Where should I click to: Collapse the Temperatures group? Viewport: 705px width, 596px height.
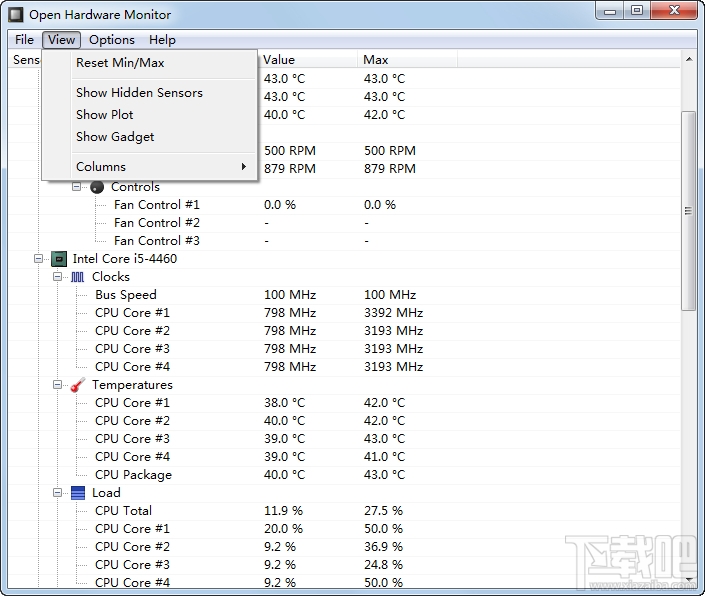[x=58, y=385]
